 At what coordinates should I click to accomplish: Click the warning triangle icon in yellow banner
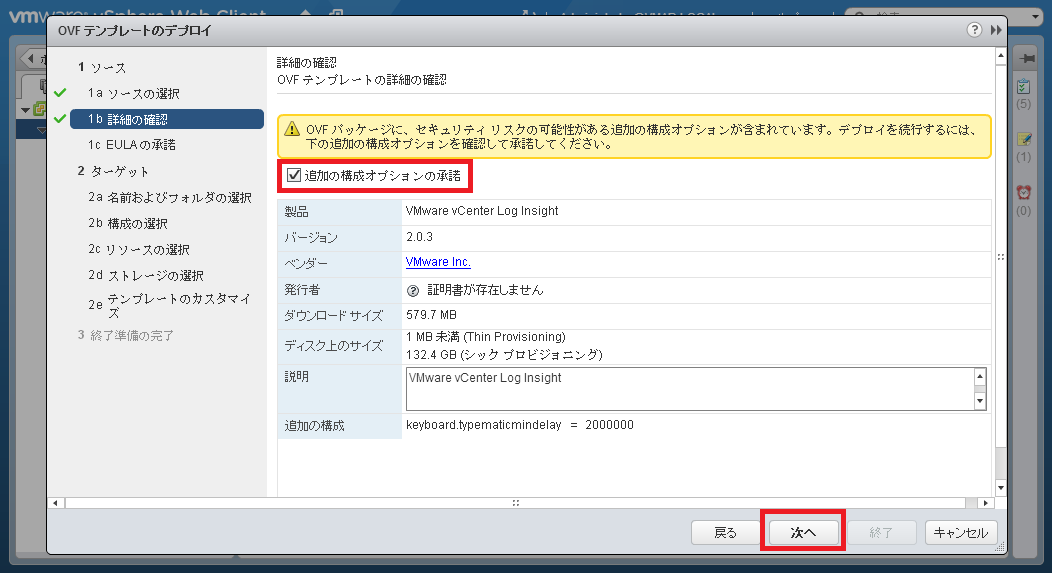point(291,129)
